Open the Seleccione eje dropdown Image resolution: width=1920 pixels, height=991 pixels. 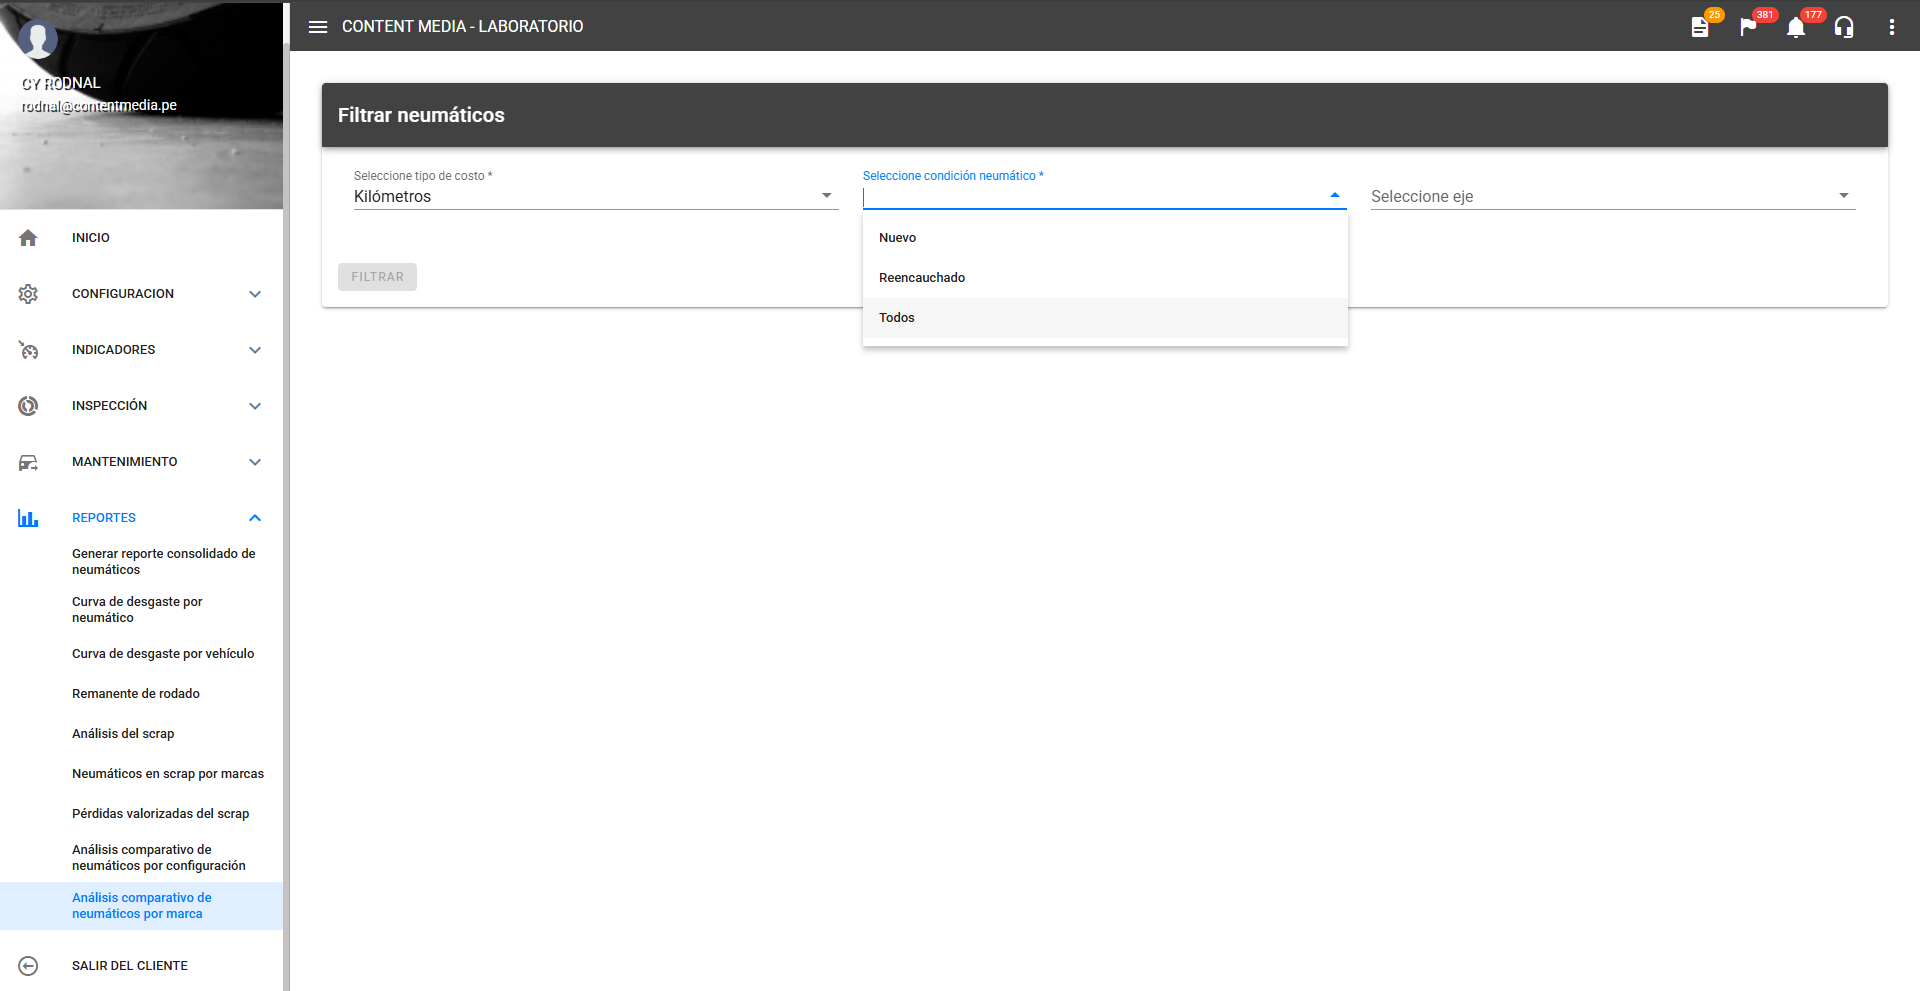[1612, 196]
